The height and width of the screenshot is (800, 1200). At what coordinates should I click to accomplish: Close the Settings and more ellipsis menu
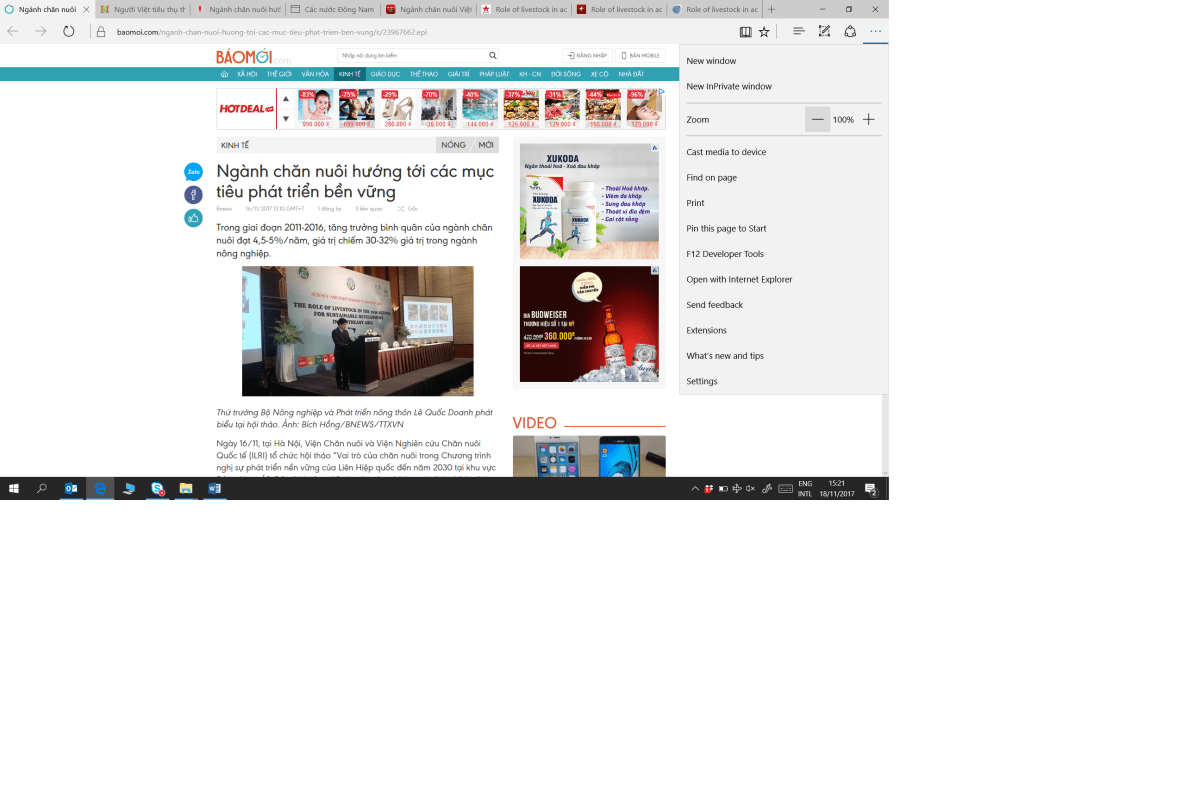875,31
